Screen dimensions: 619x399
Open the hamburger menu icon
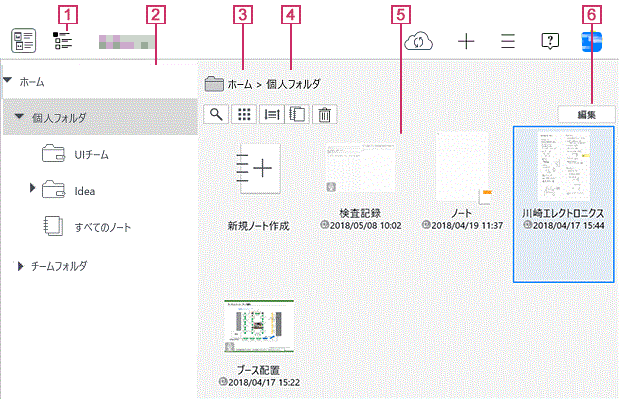(508, 41)
